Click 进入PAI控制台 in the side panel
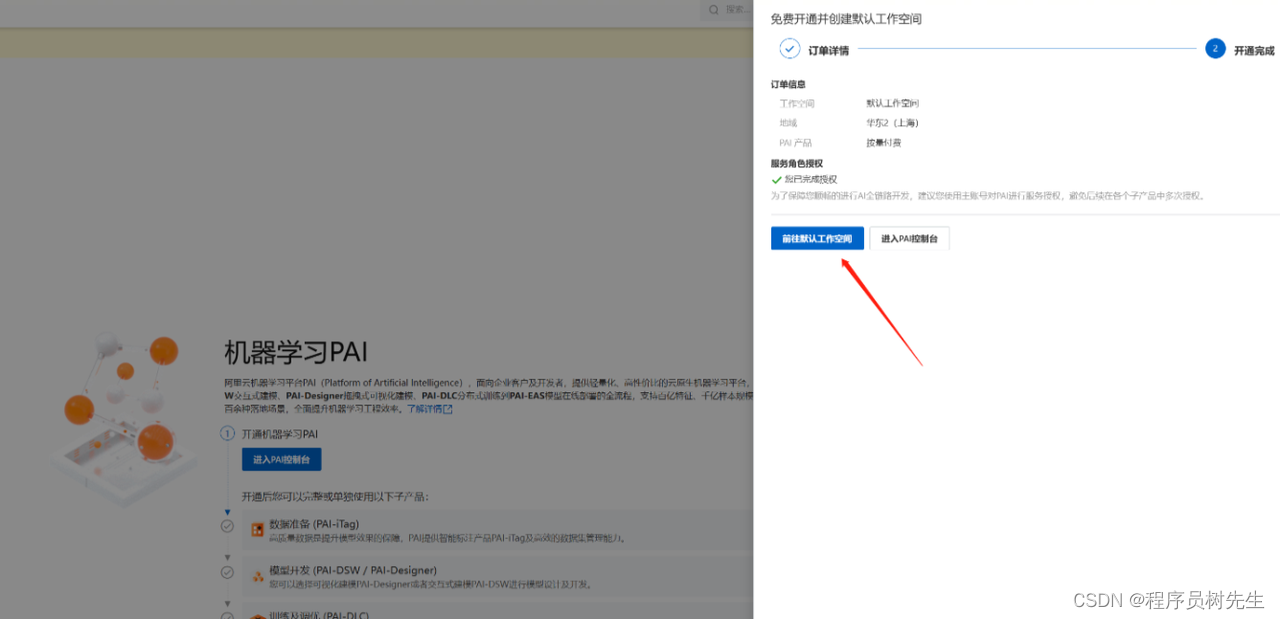The image size is (1280, 619). coord(909,239)
